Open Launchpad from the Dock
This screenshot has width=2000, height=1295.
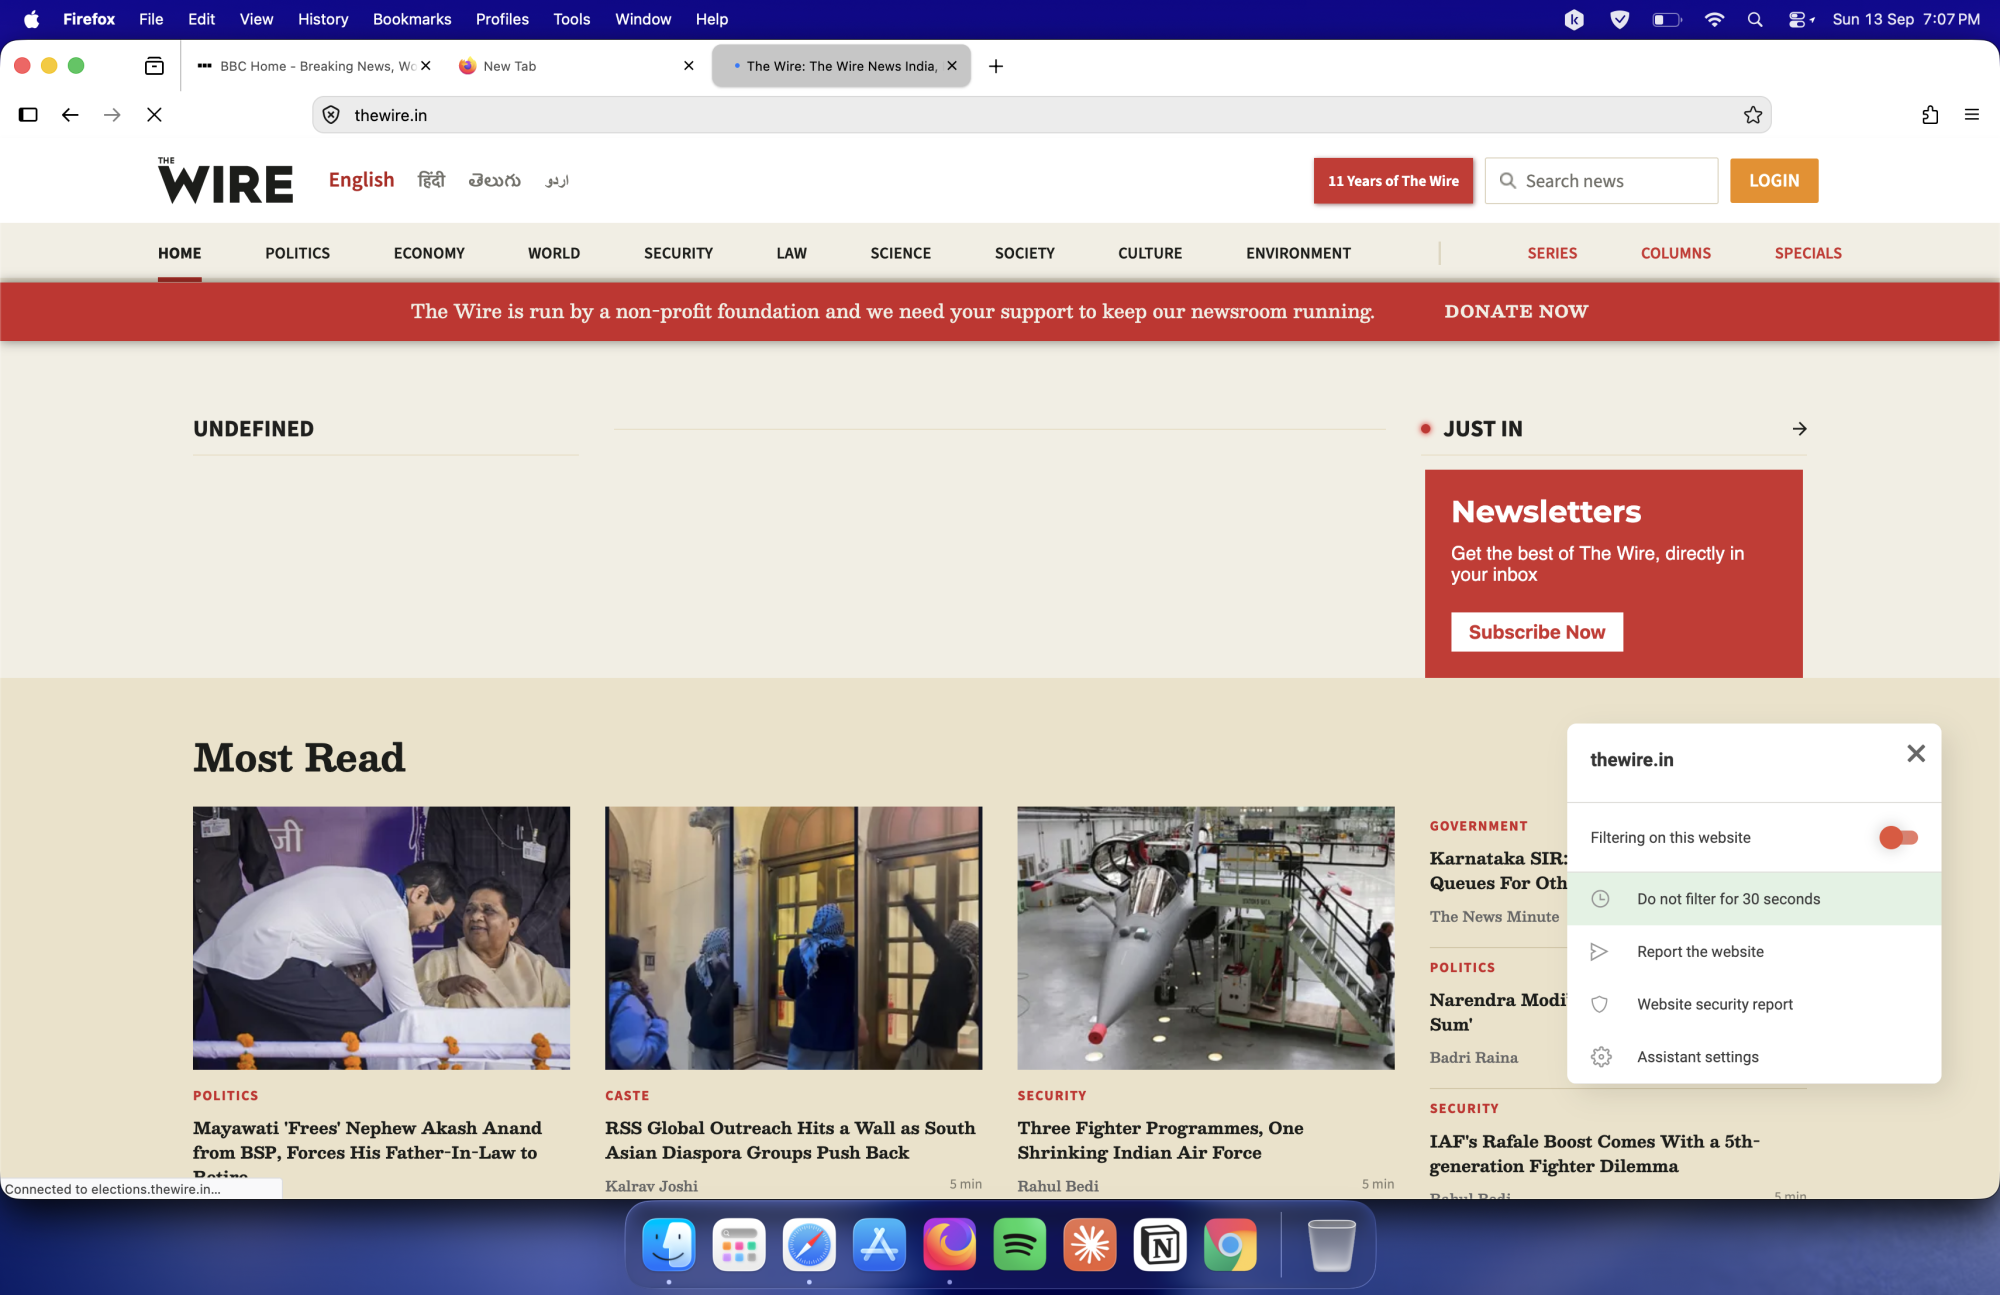pos(739,1245)
